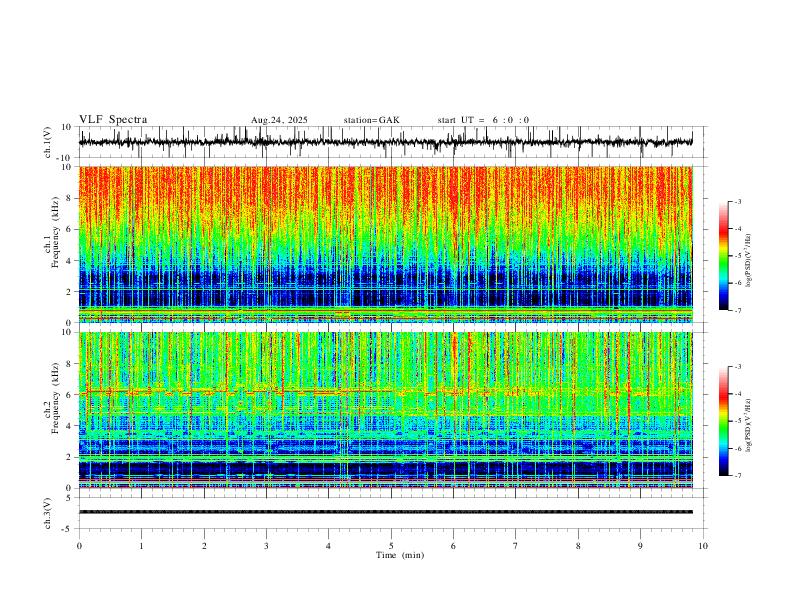This screenshot has width=792, height=612.
Task: Click the "ch.3(V)" axis label
Action: (48, 514)
